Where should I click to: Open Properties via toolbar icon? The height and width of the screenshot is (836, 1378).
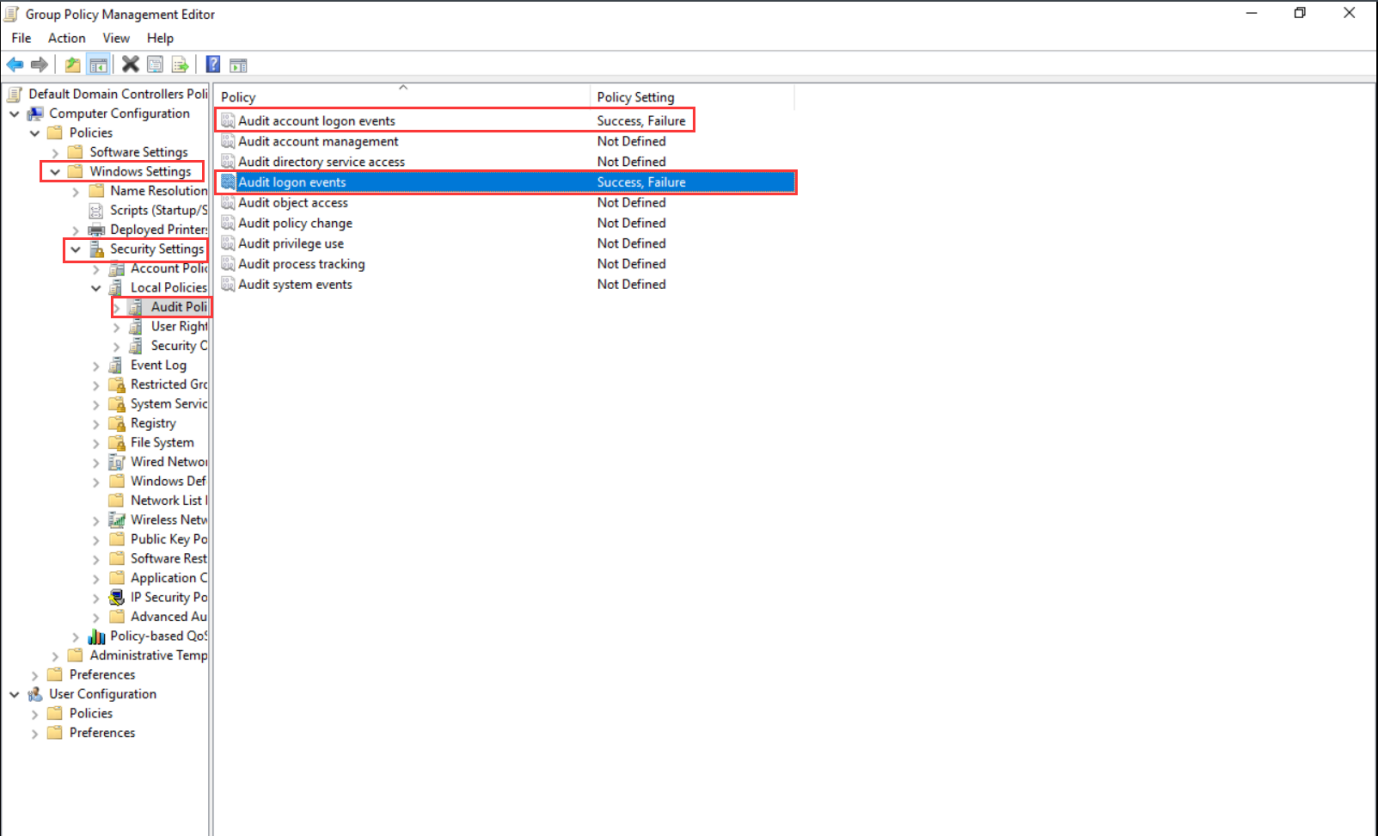[155, 65]
